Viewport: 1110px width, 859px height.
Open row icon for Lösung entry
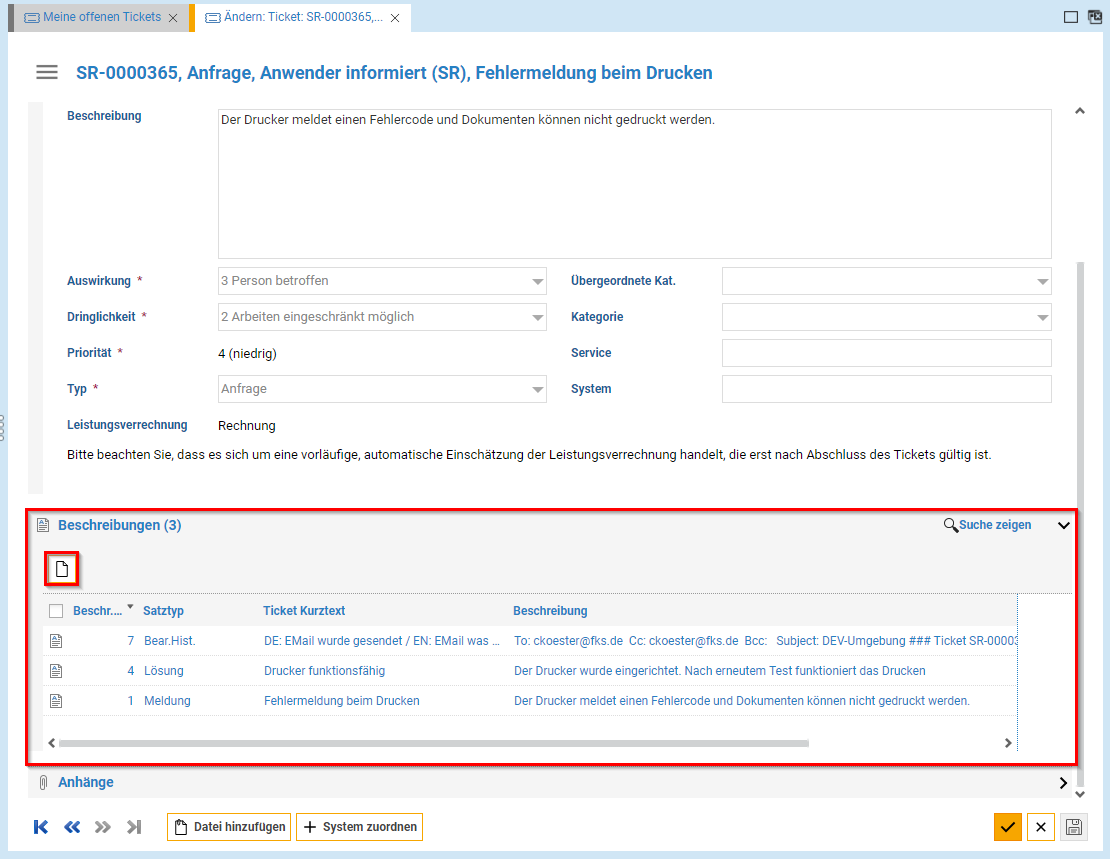[x=56, y=671]
